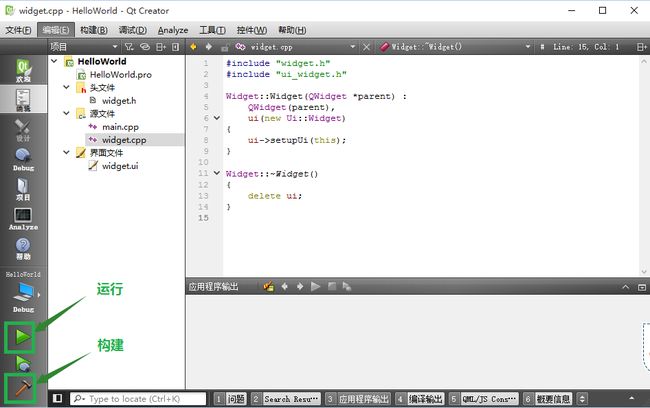Open the 帮助(H) menu
Screen dimensions: 650x408
[292, 30]
